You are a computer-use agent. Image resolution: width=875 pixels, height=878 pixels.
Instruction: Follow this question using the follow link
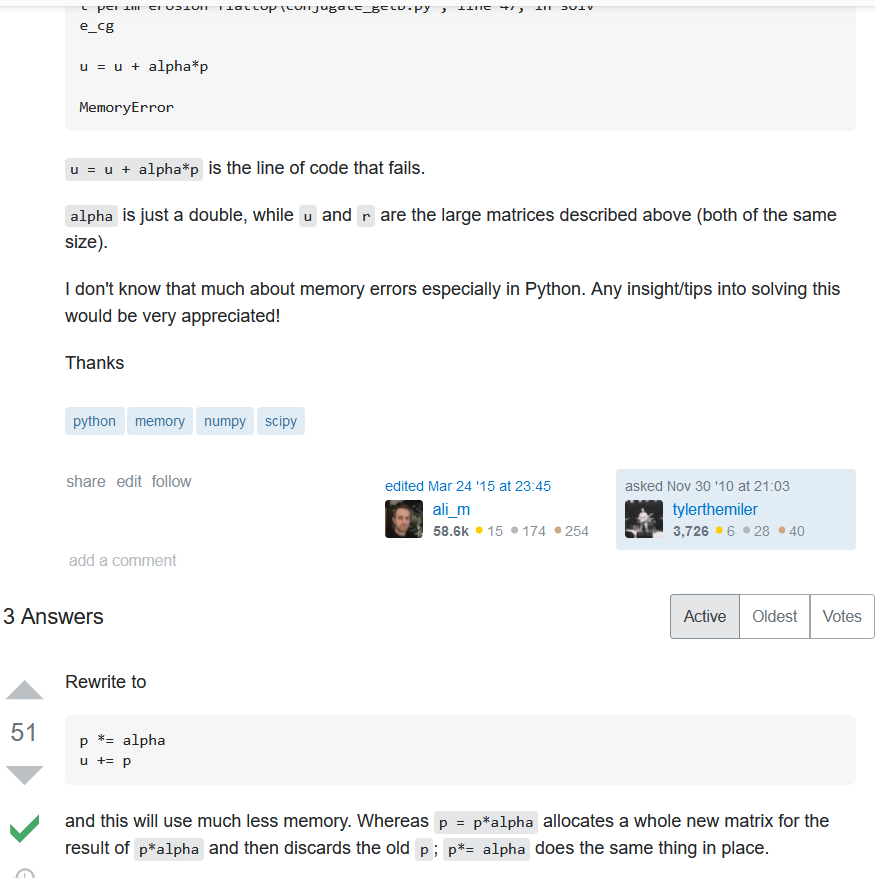[x=171, y=481]
